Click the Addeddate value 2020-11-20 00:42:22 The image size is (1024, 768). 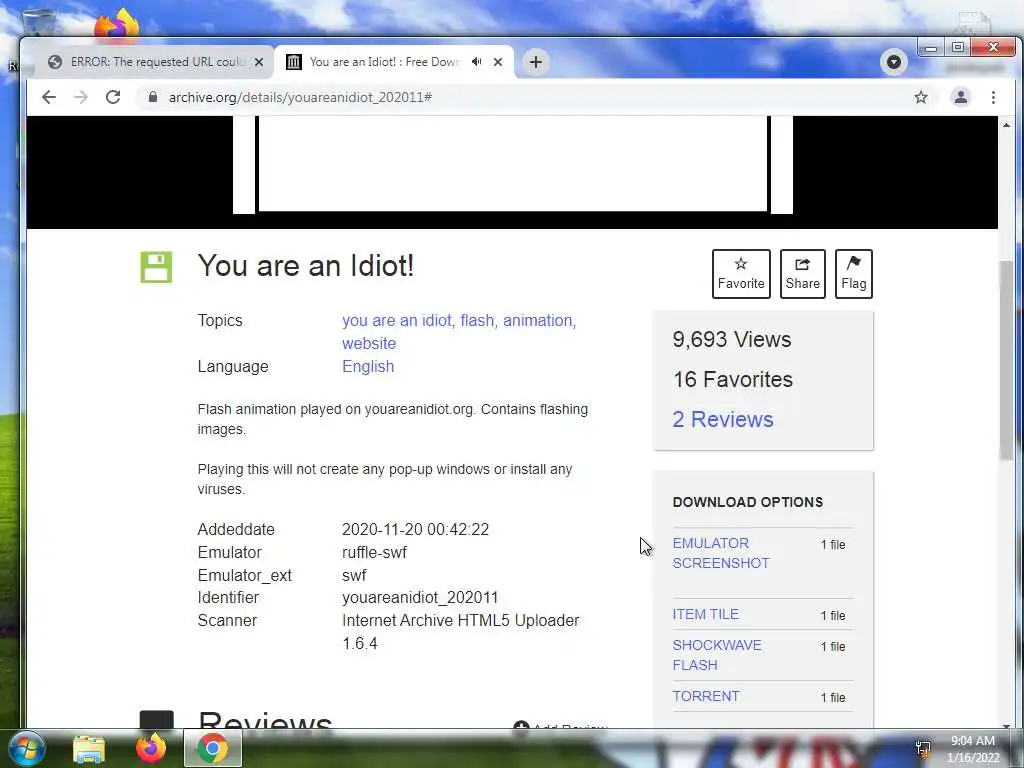pyautogui.click(x=415, y=530)
